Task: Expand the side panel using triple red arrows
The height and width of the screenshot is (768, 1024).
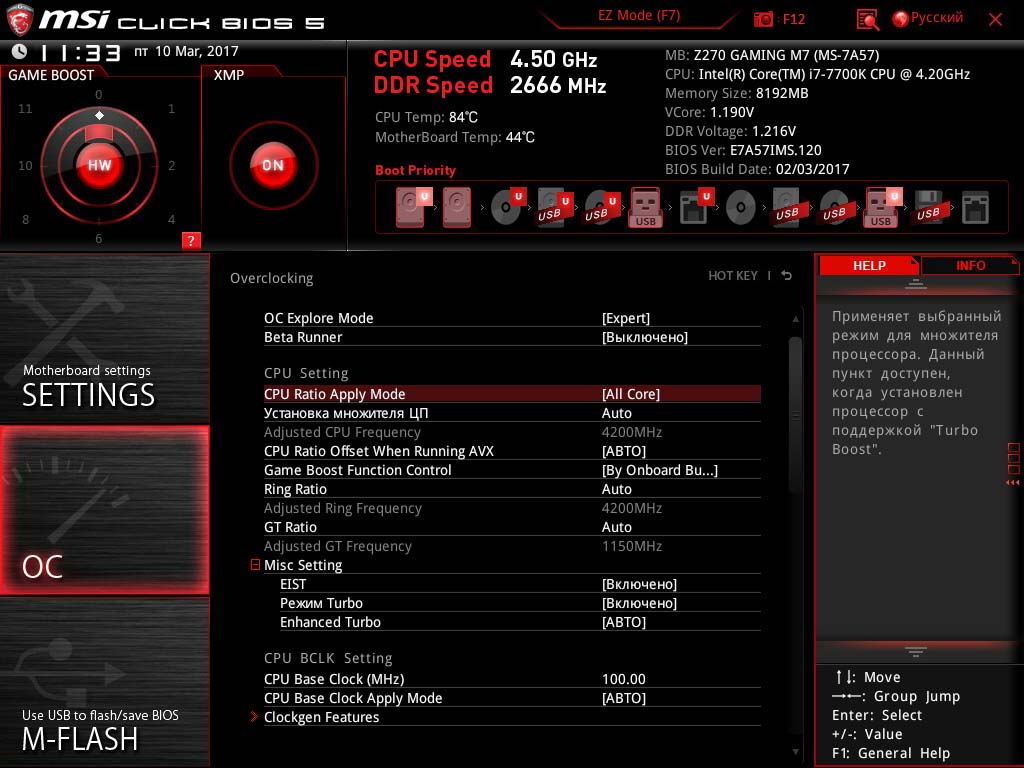Action: coord(1013,483)
